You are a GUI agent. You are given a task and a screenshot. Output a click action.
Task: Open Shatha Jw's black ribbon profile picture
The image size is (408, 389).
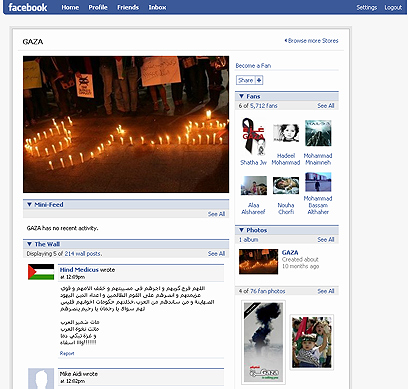tap(253, 137)
